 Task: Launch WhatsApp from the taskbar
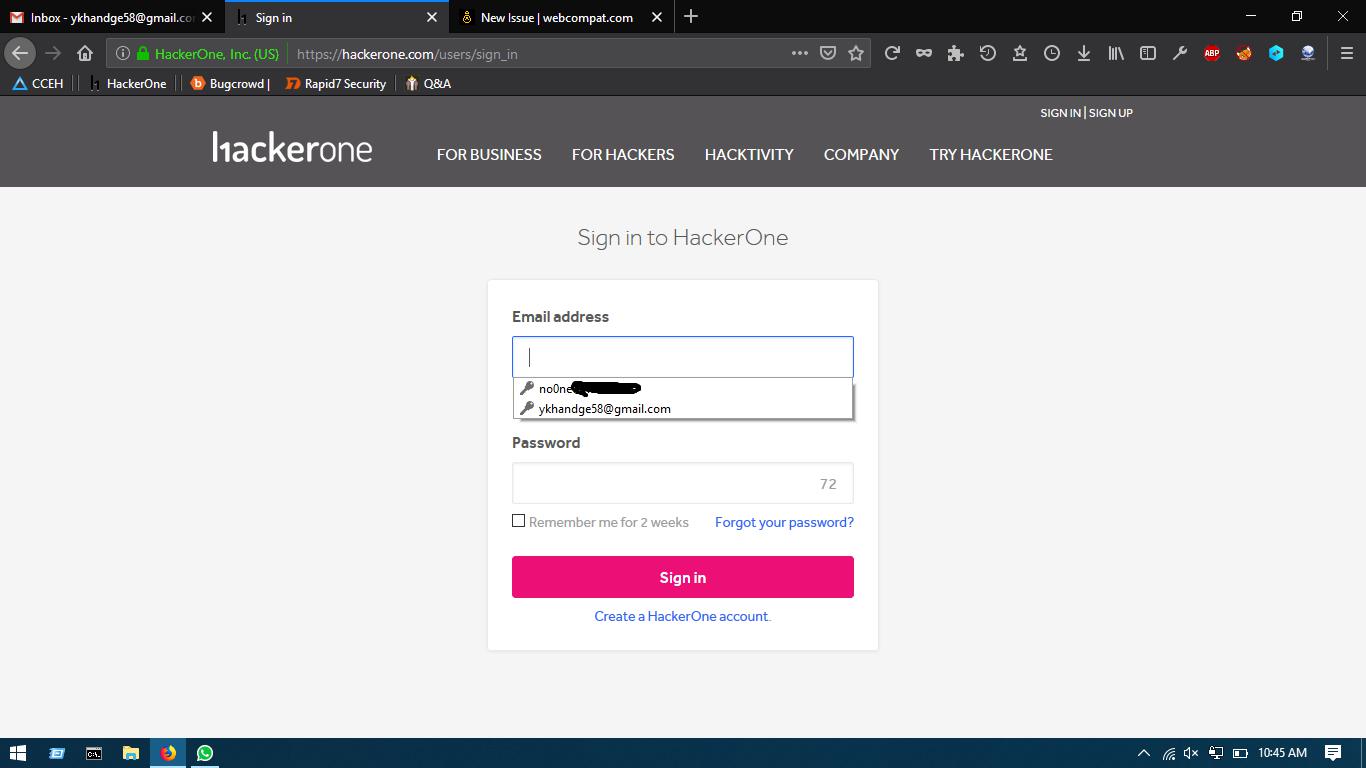click(x=205, y=752)
